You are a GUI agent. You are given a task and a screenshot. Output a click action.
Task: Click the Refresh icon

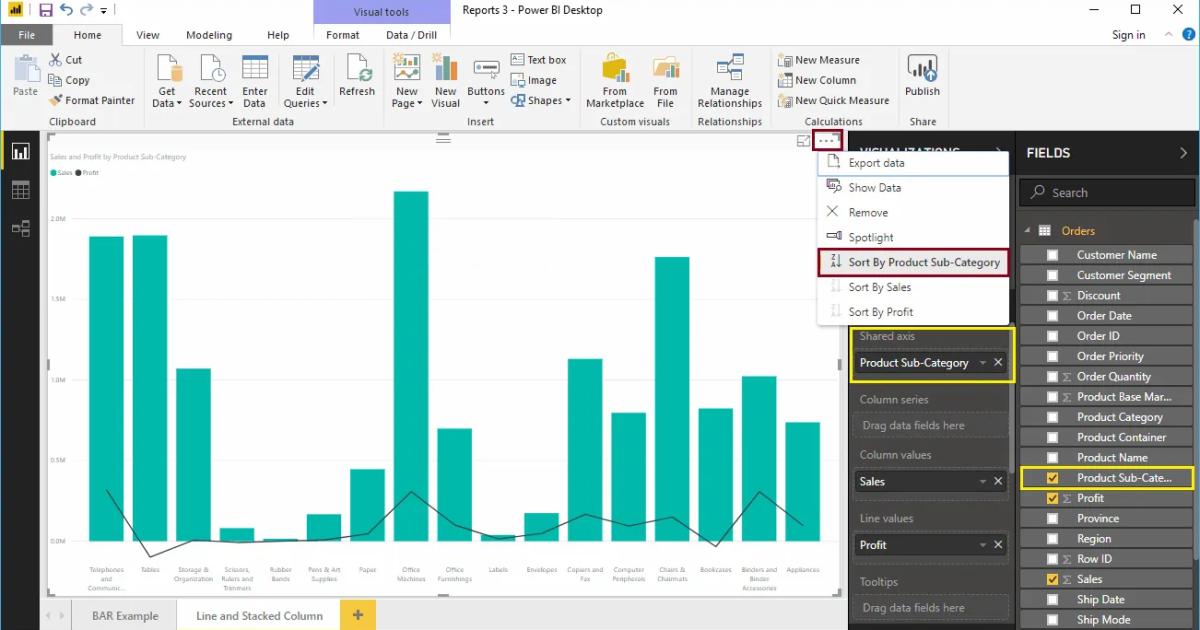tap(356, 80)
